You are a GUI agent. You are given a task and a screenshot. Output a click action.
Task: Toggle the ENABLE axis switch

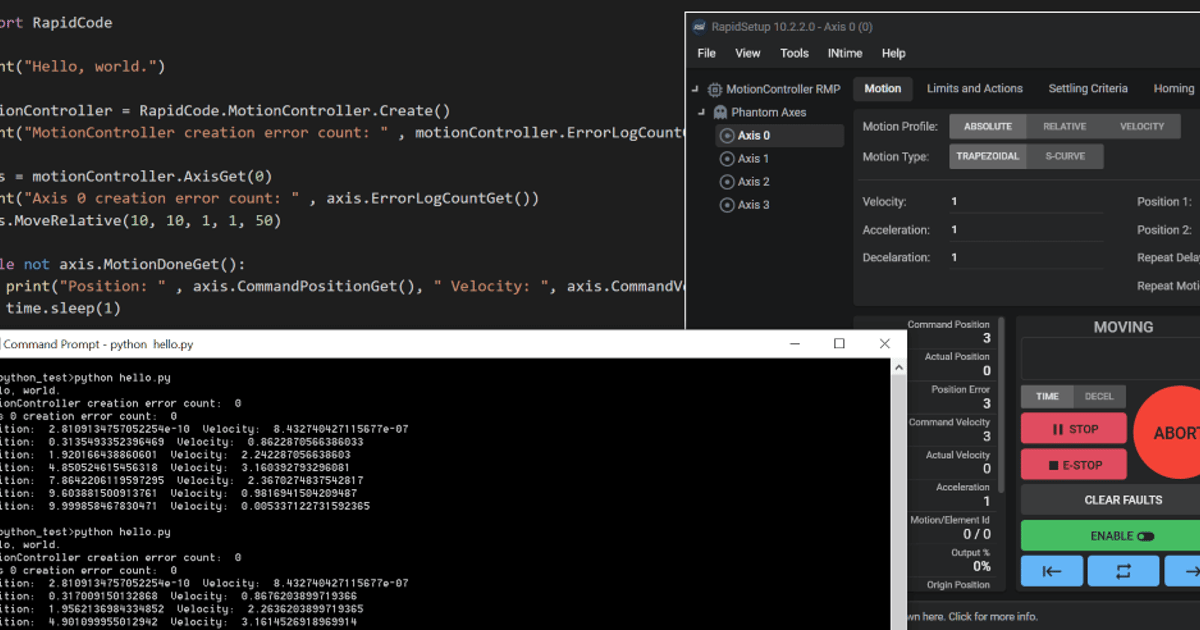pos(1146,536)
